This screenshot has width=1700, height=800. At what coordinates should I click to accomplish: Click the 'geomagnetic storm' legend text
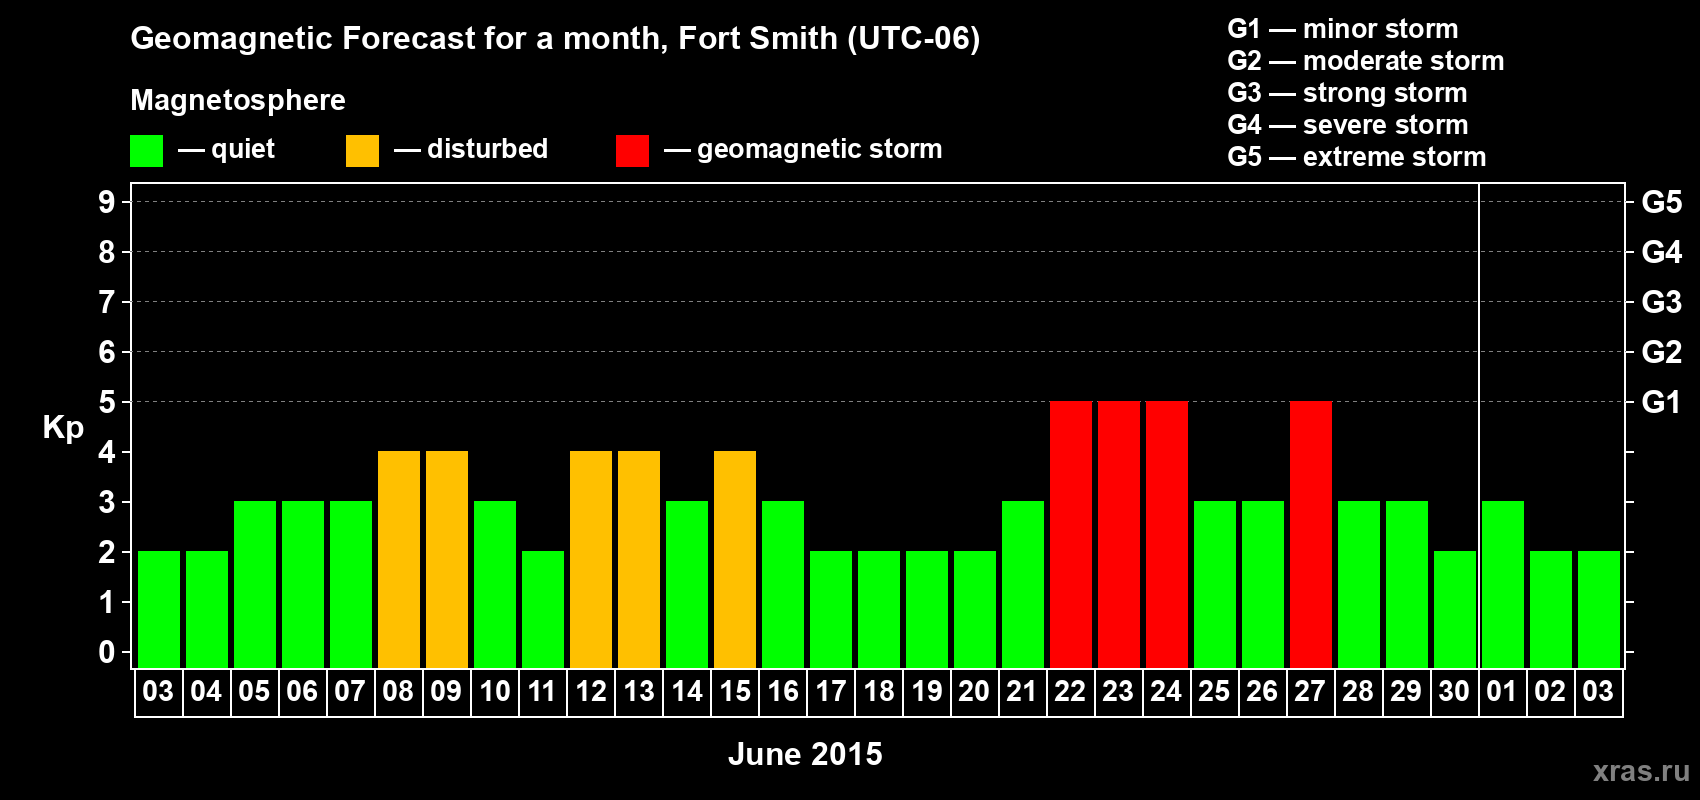tap(820, 149)
